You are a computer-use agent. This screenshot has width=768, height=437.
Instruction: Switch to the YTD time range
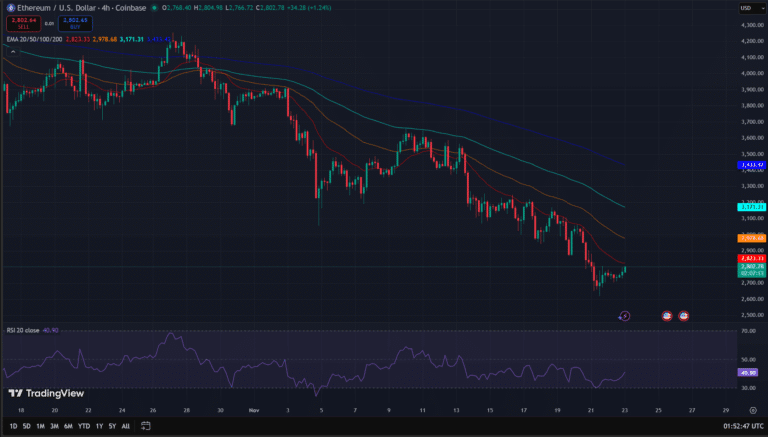click(83, 425)
